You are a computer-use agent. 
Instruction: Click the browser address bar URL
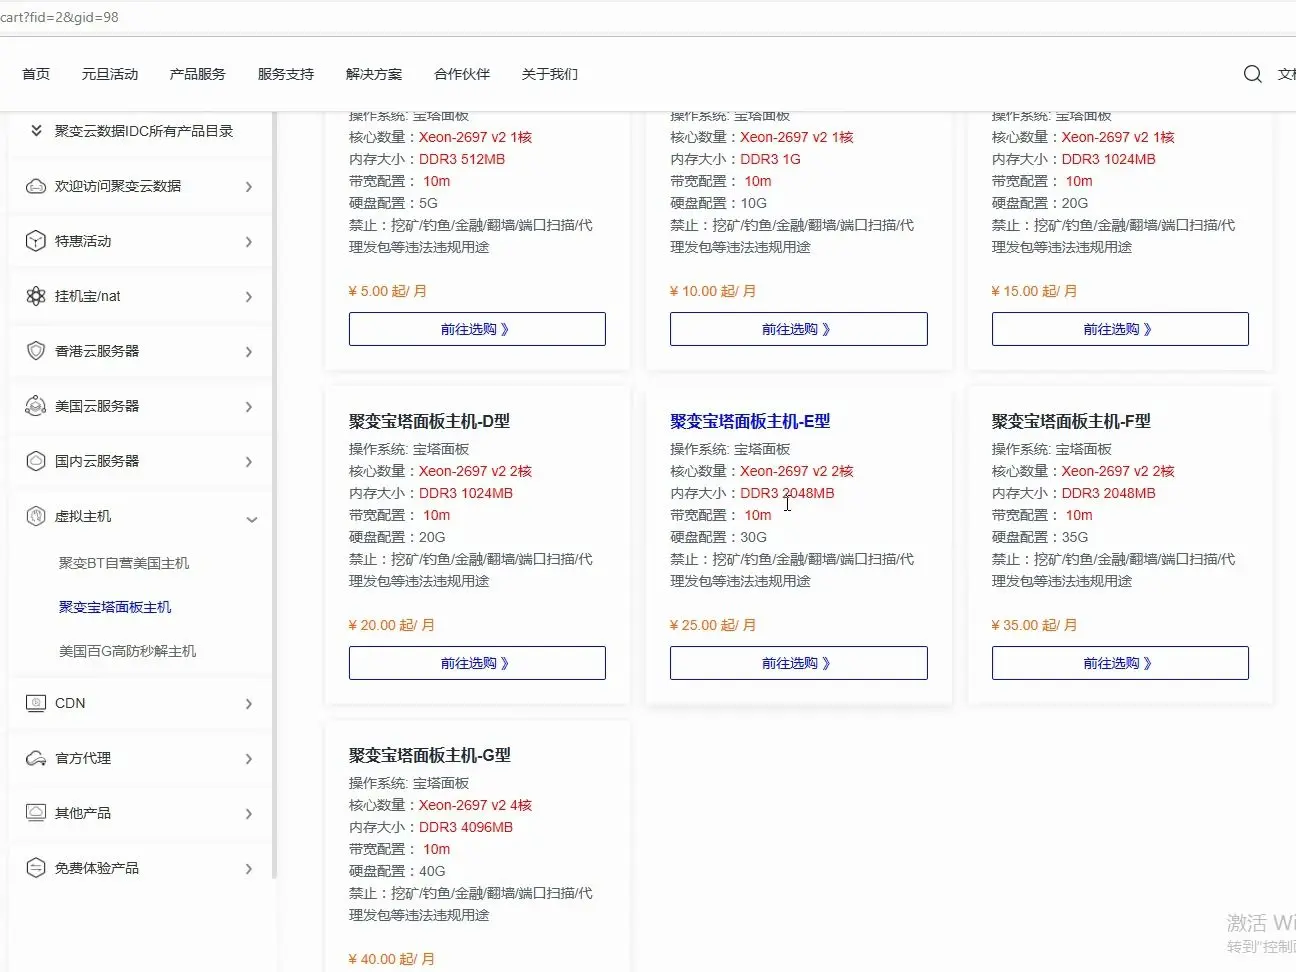60,17
